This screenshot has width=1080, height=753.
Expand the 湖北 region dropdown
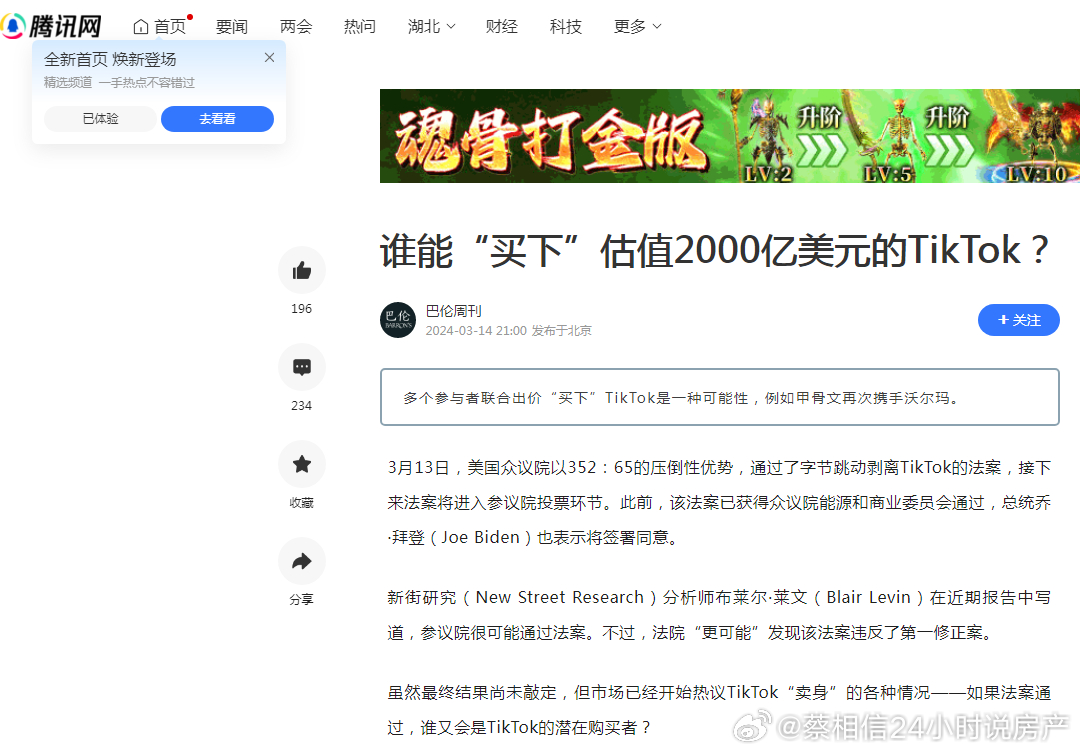point(431,26)
